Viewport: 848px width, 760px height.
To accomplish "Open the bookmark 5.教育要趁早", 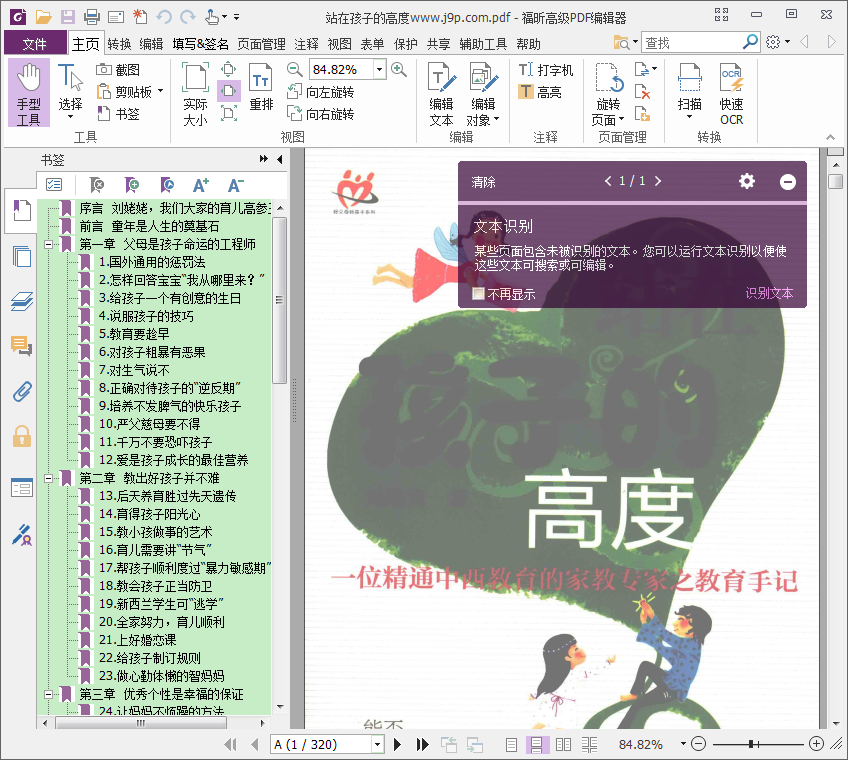I will click(134, 334).
